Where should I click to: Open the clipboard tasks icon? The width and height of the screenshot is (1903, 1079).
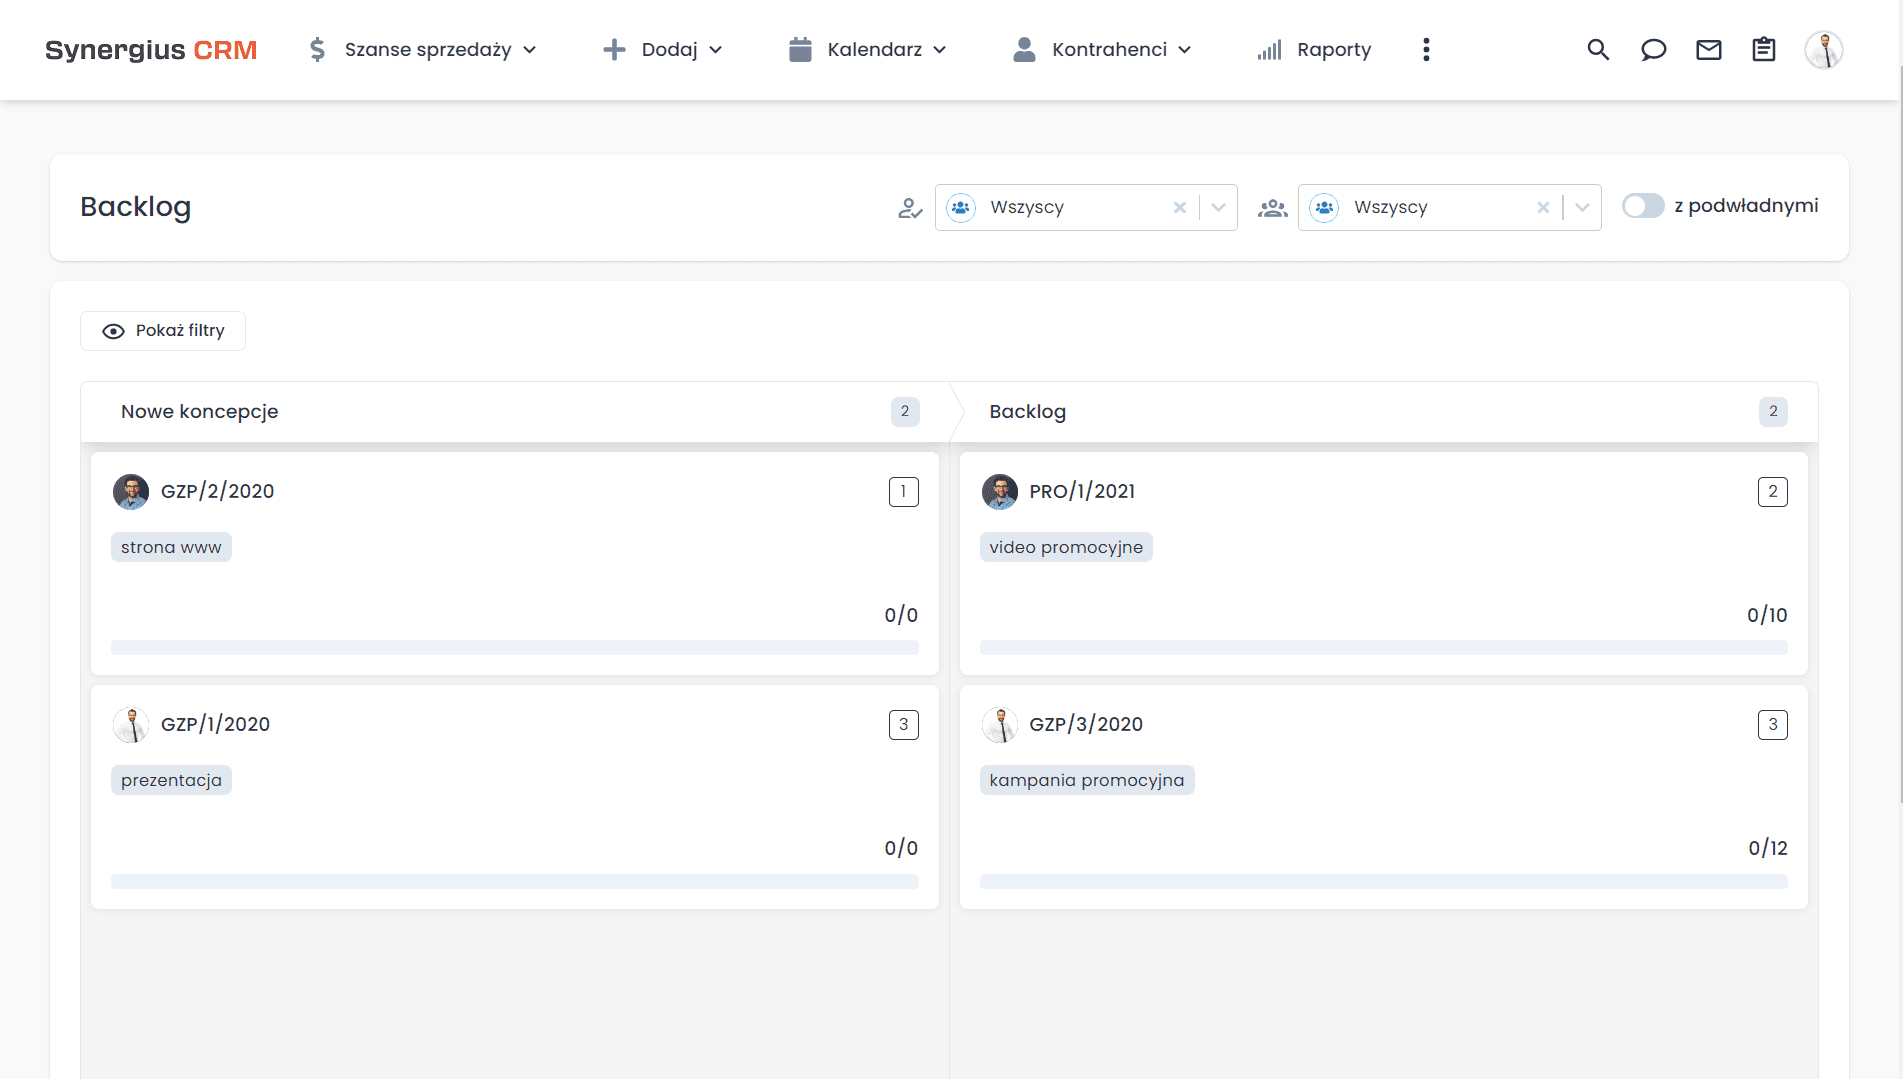click(1764, 49)
